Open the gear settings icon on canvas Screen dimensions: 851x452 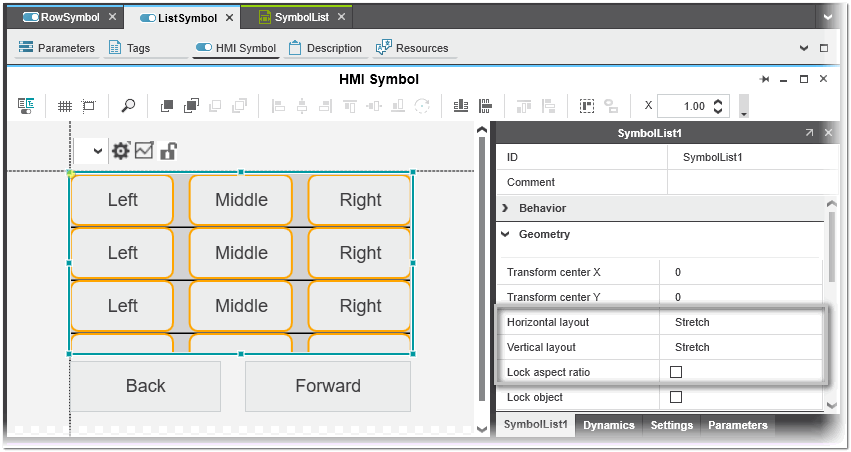121,151
